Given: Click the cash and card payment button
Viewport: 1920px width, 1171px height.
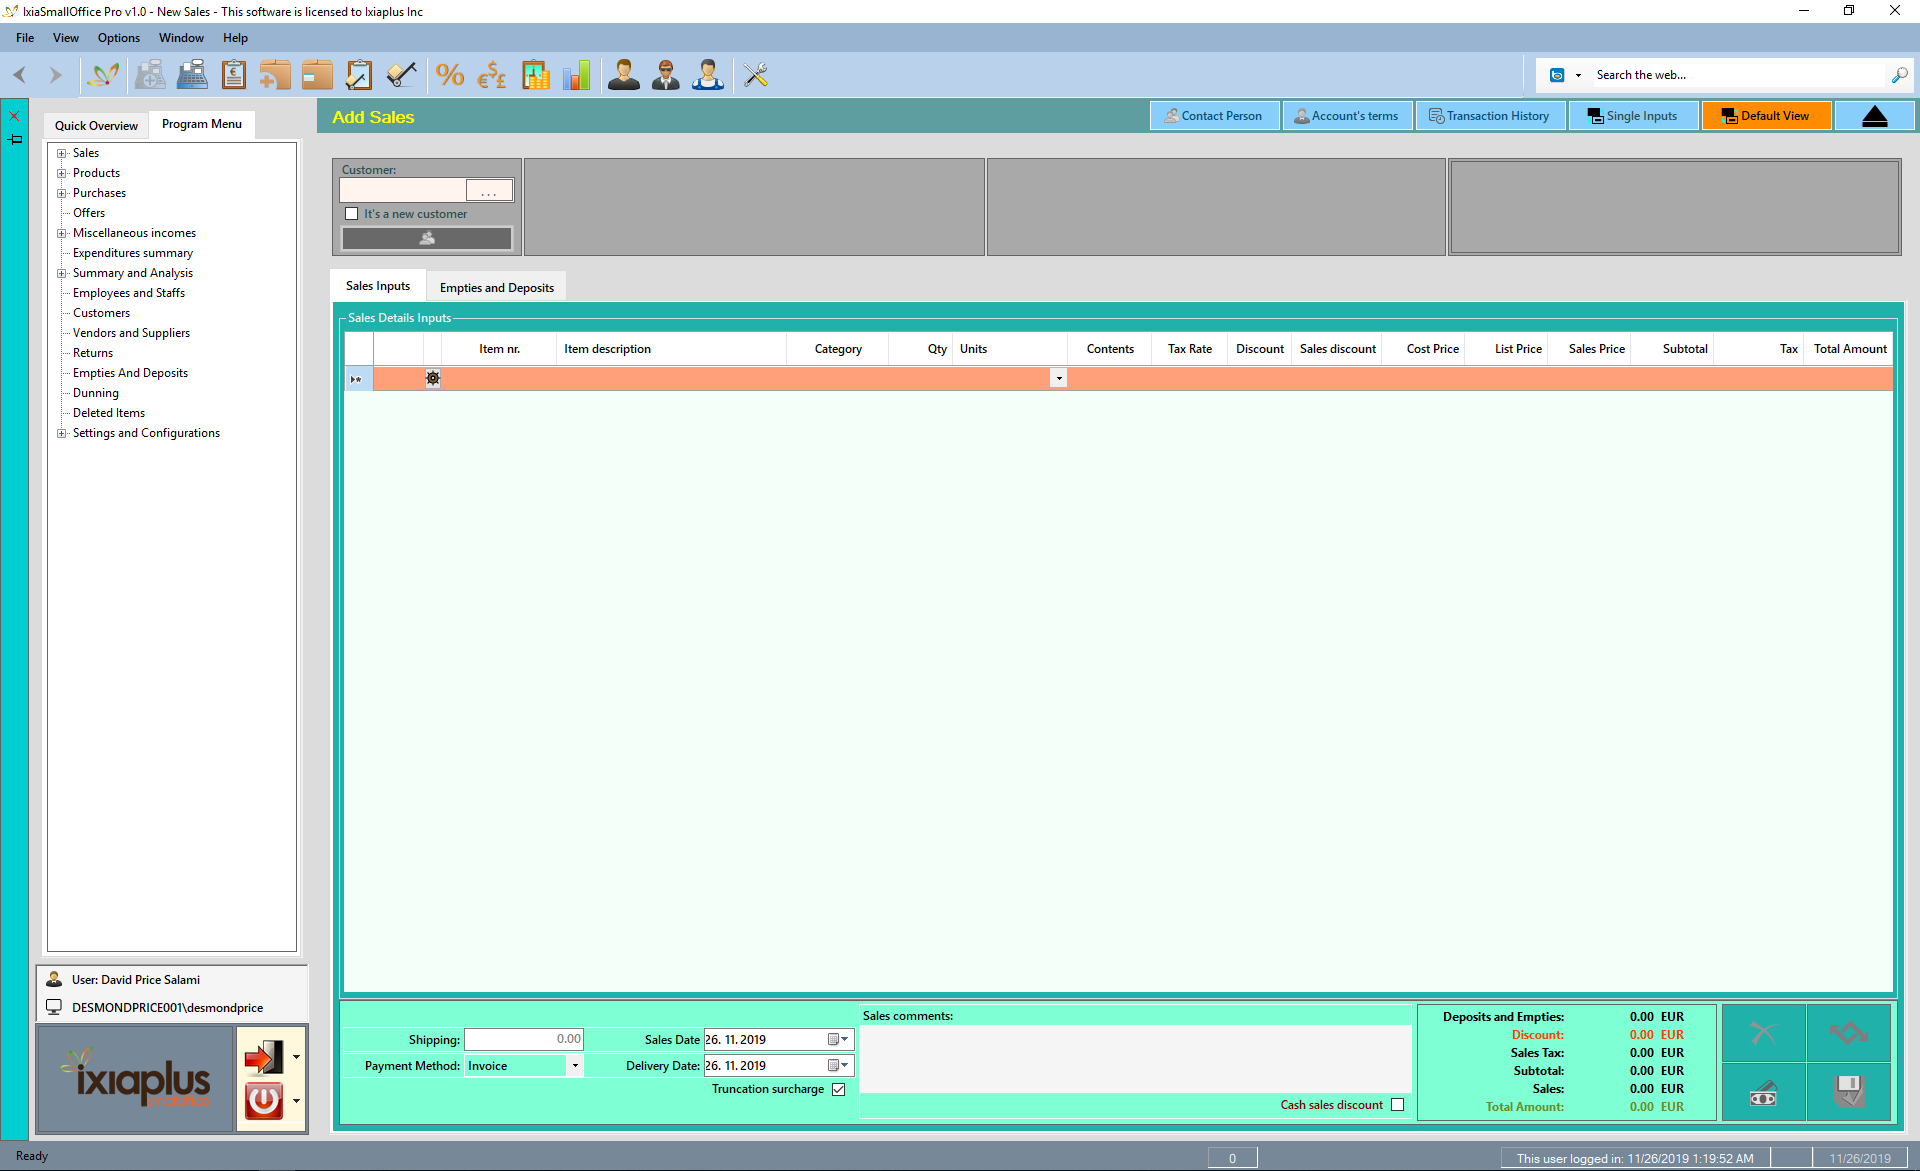Looking at the screenshot, I should [1763, 1093].
